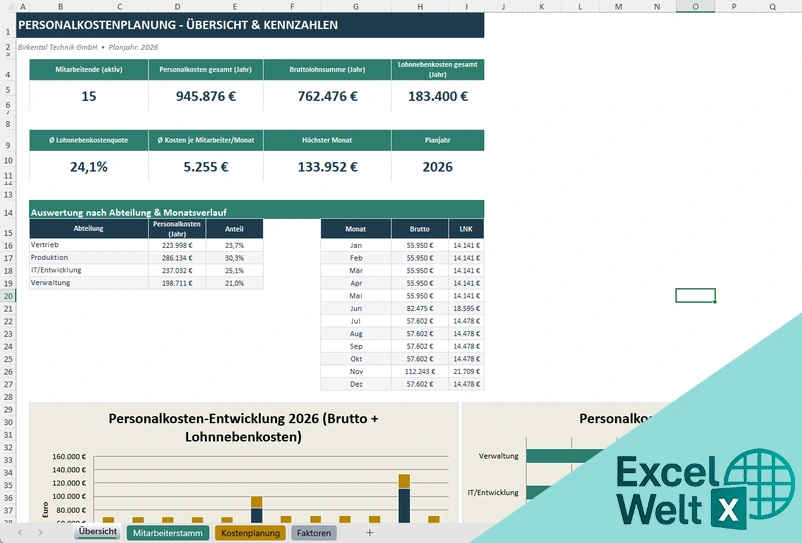This screenshot has height=543, width=802.
Task: Select the title cell Personalkostenplanung - Übersicht & Kennzahlen
Action: (x=250, y=25)
